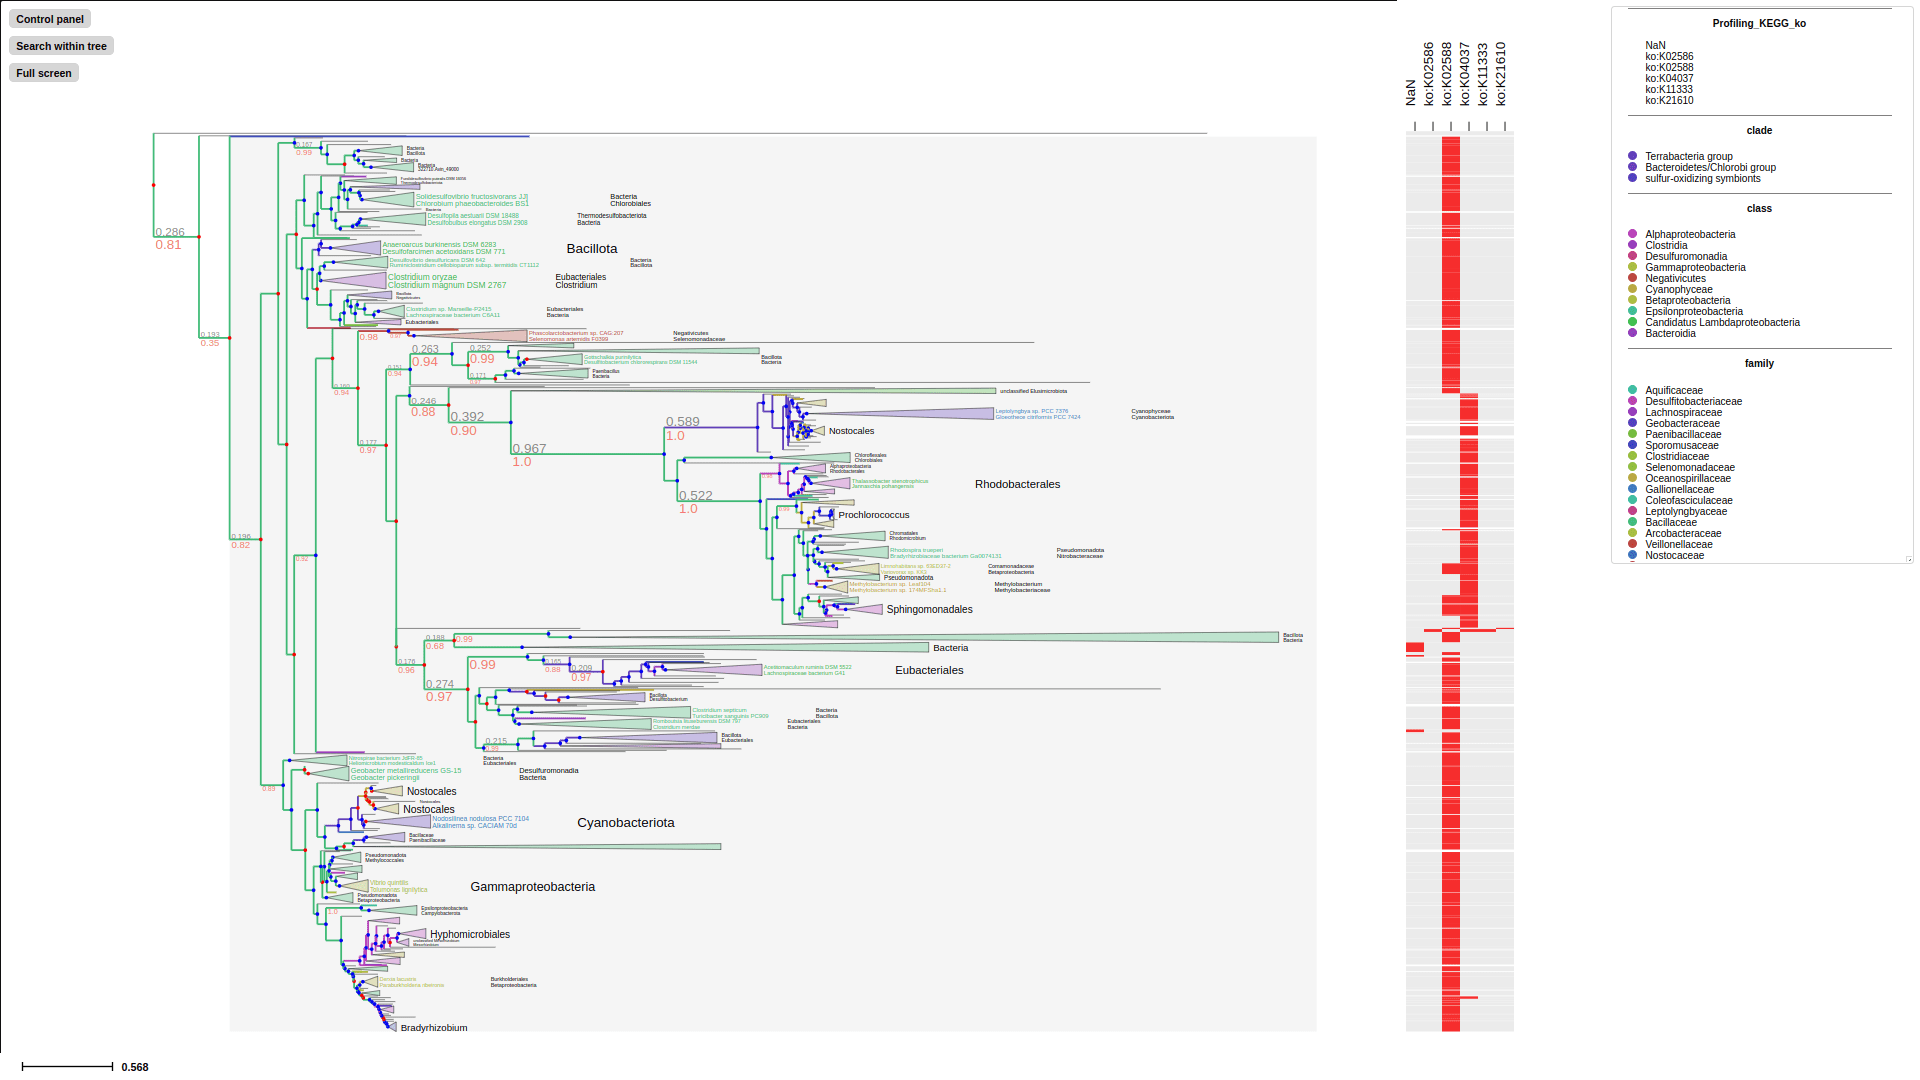Click the Gammaproteobacteria legend entry text
This screenshot has height=1080, width=1920.
(1695, 267)
